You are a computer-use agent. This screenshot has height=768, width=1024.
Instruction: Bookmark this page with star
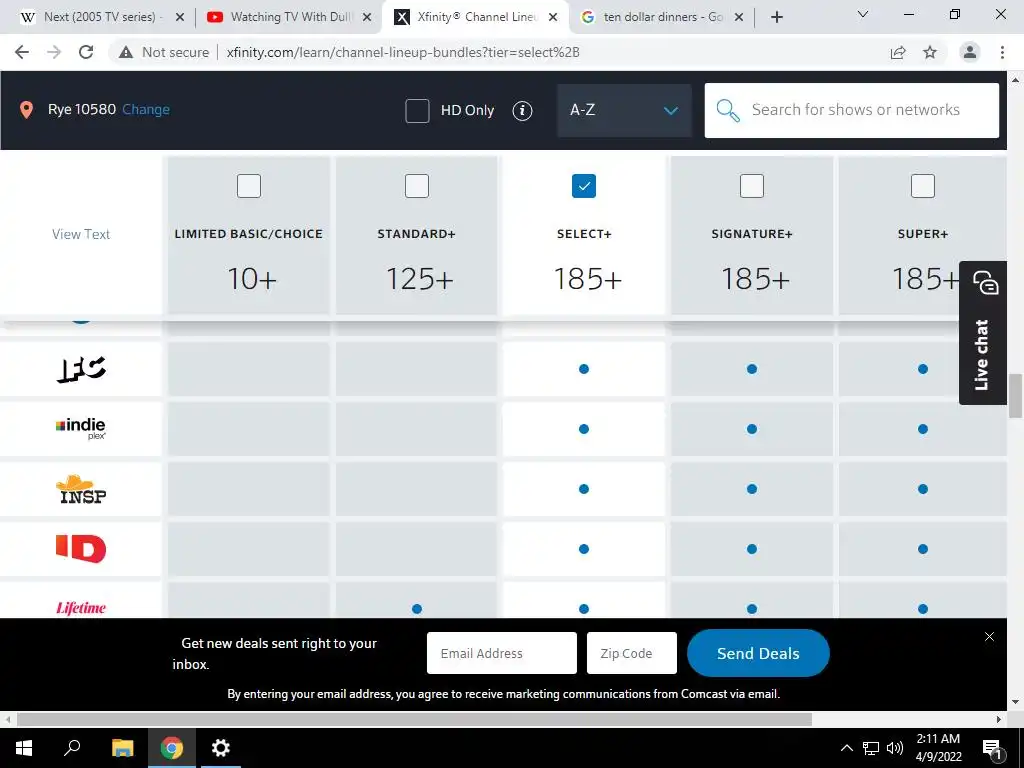930,52
